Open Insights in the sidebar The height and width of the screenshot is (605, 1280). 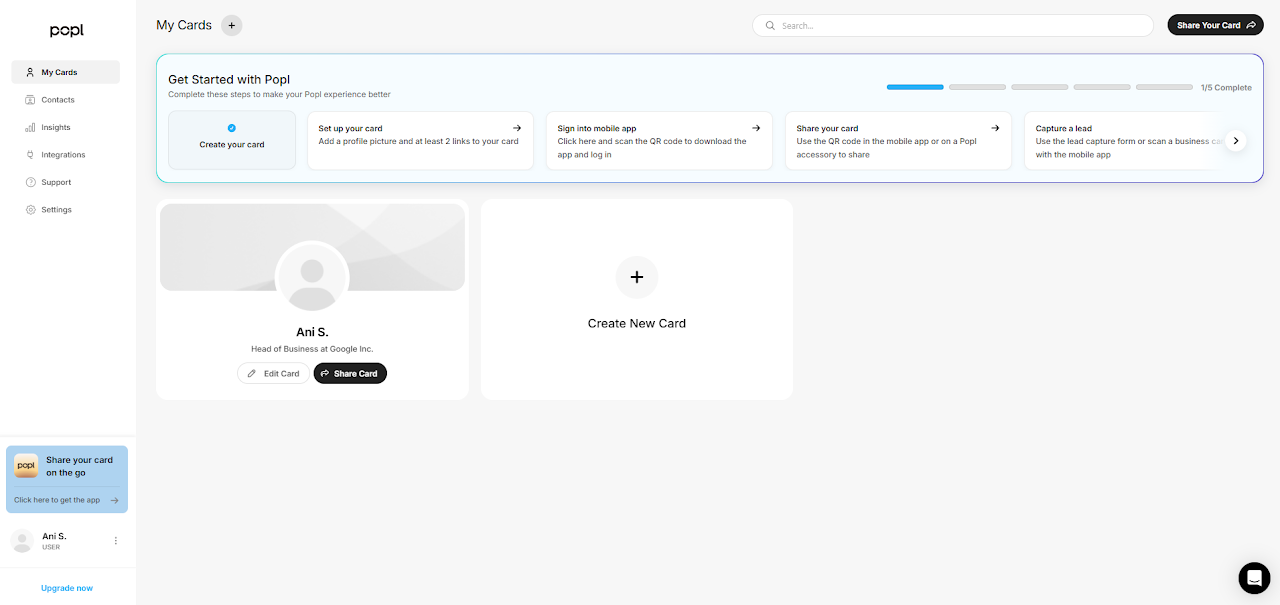(66, 127)
